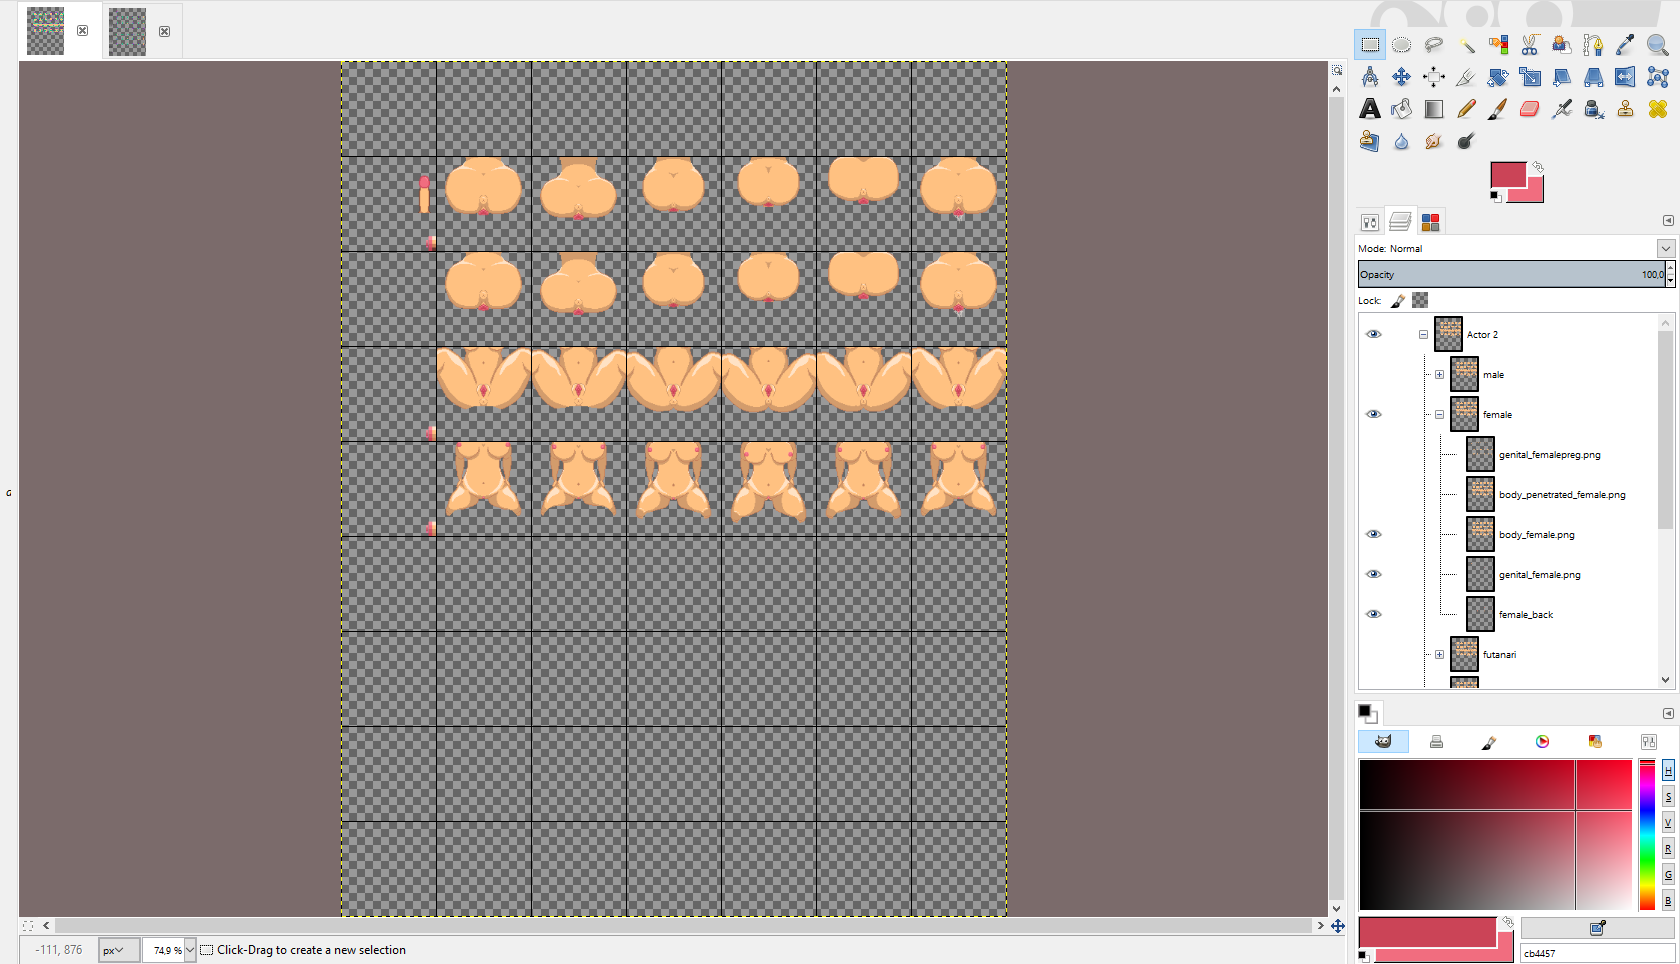Hide the female_back layer
The height and width of the screenshot is (964, 1680).
pyautogui.click(x=1373, y=614)
